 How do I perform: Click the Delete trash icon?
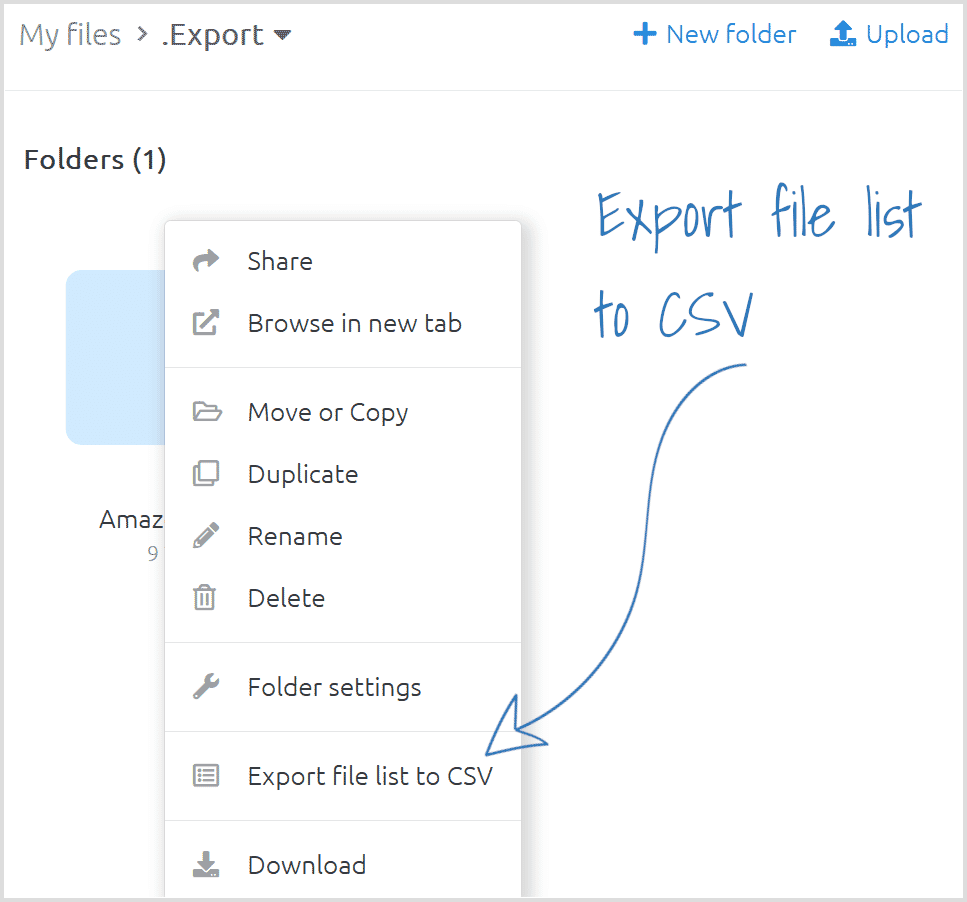pos(205,598)
